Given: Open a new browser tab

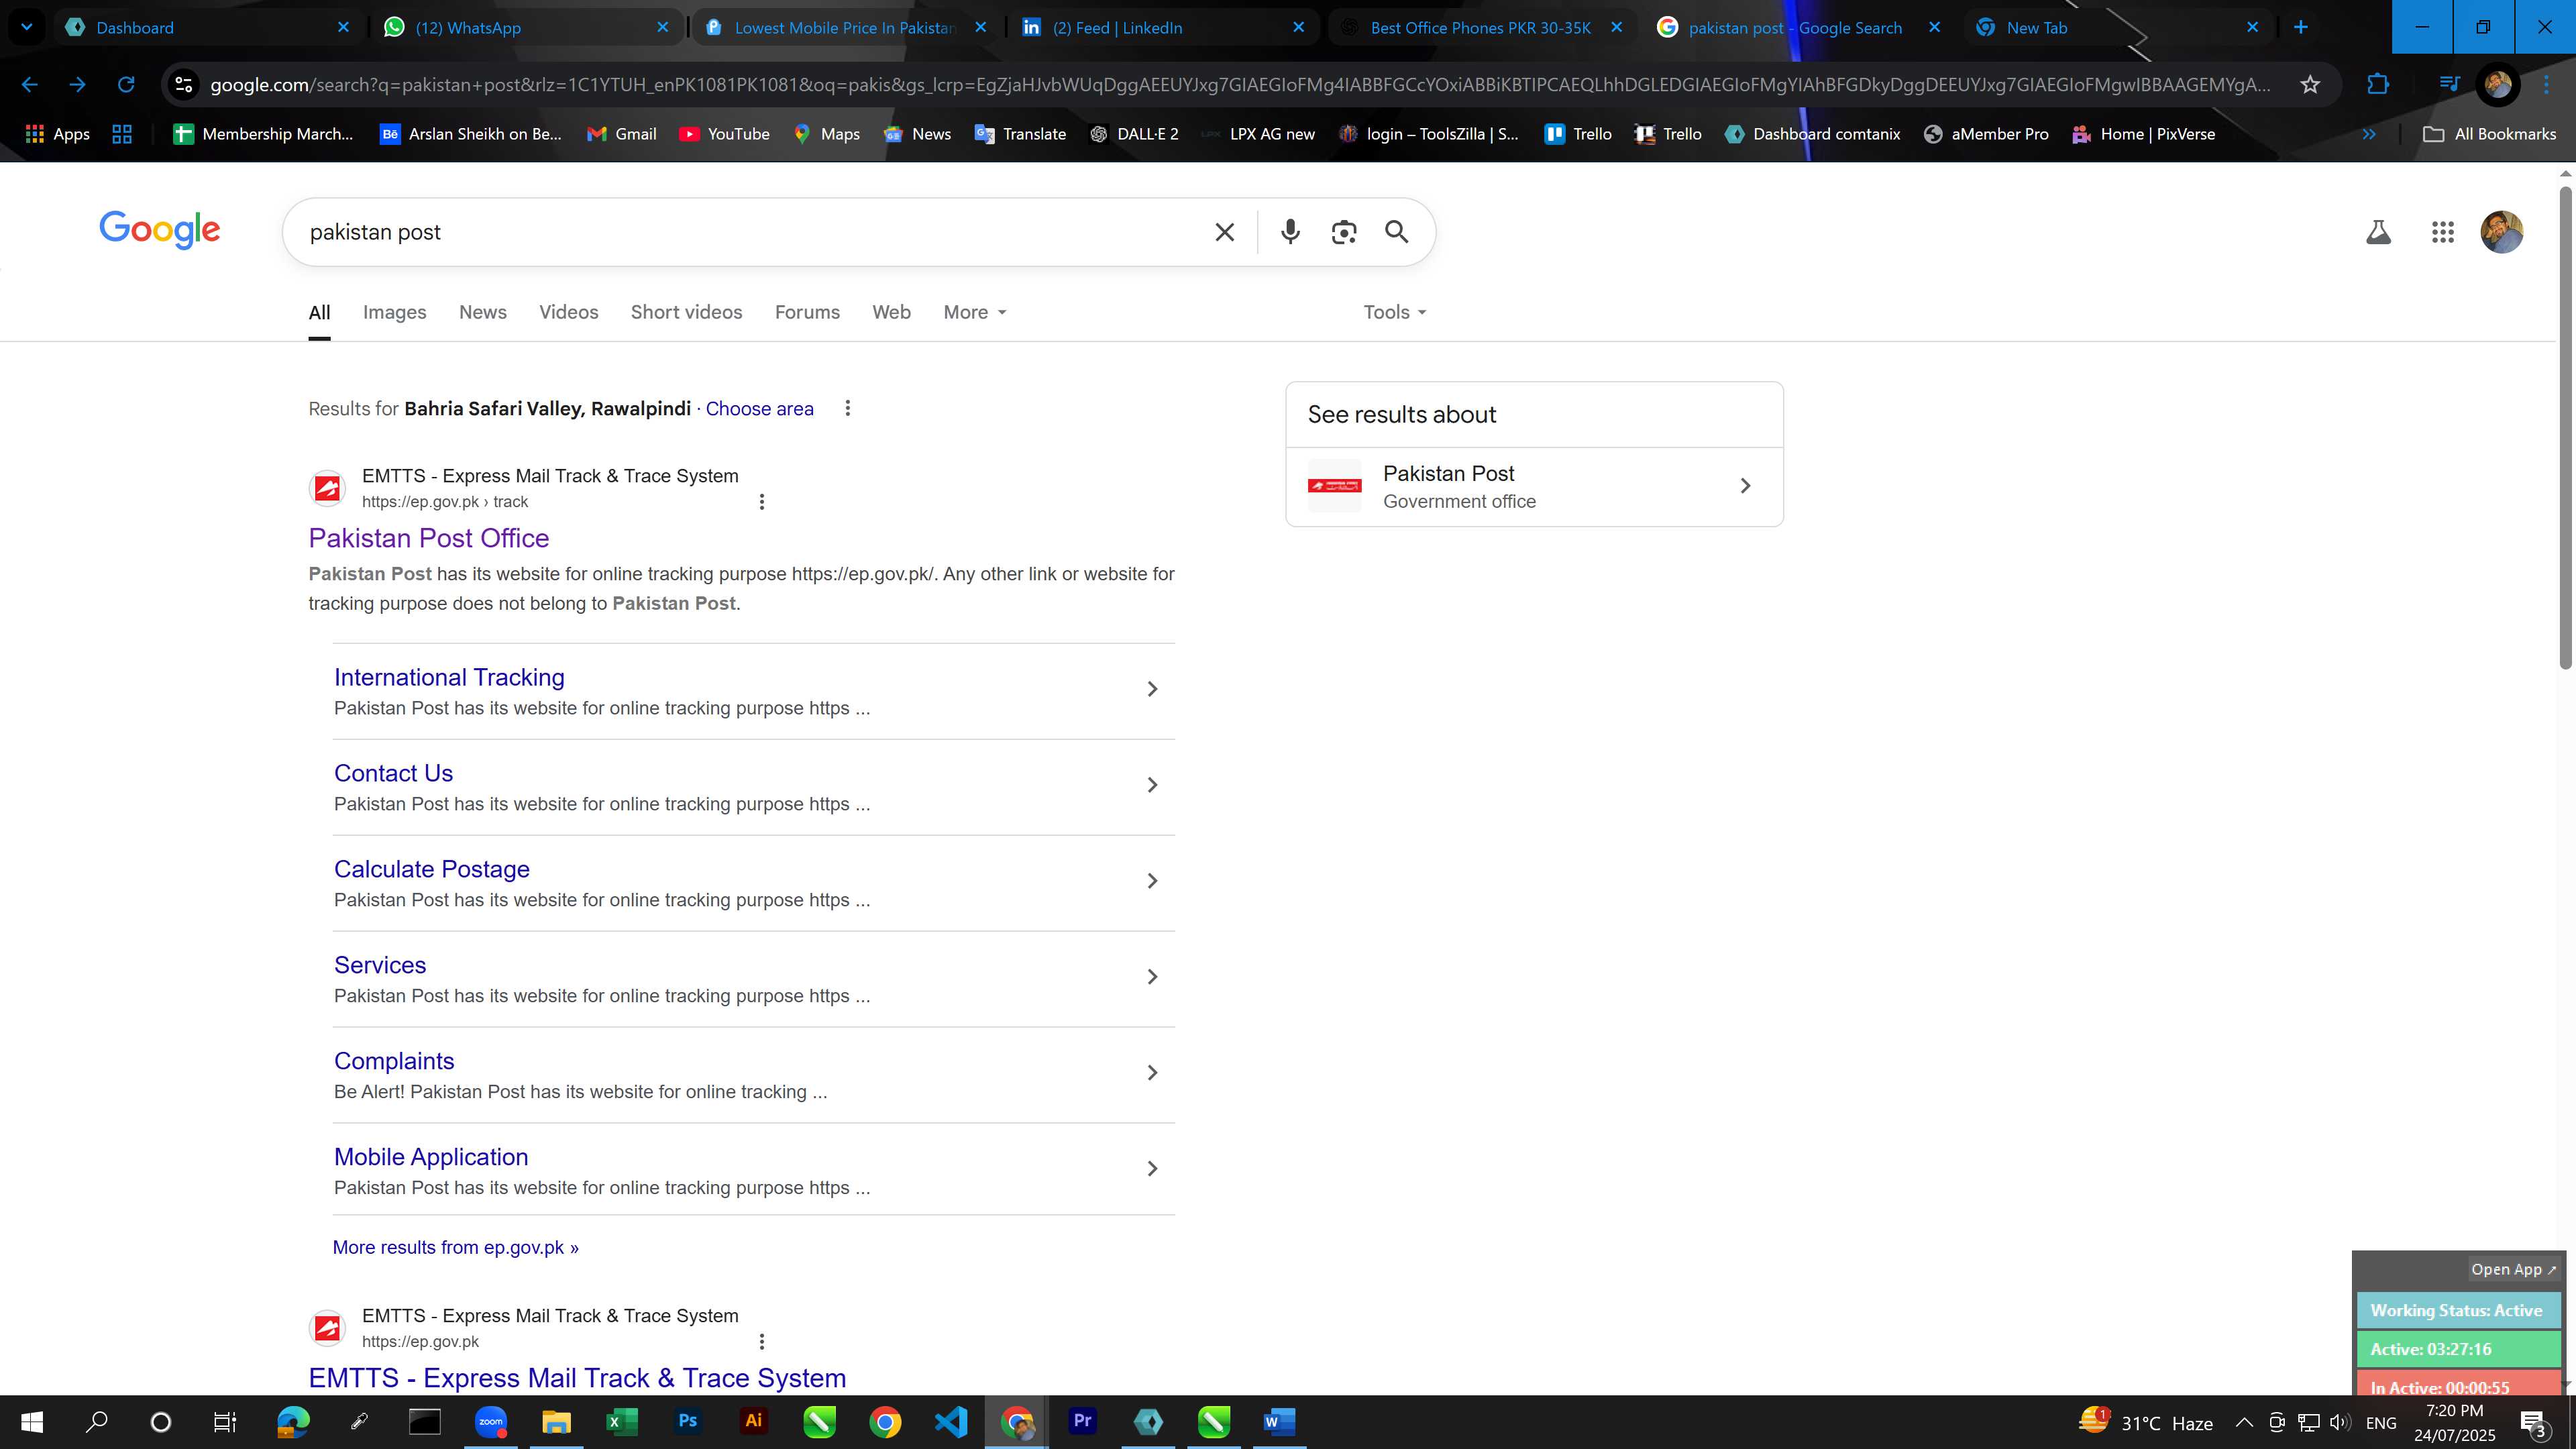Looking at the screenshot, I should pyautogui.click(x=2301, y=27).
